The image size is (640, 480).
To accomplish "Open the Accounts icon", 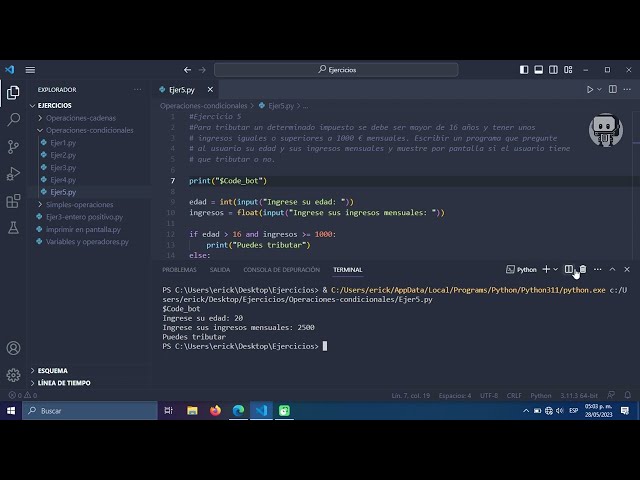I will point(13,348).
